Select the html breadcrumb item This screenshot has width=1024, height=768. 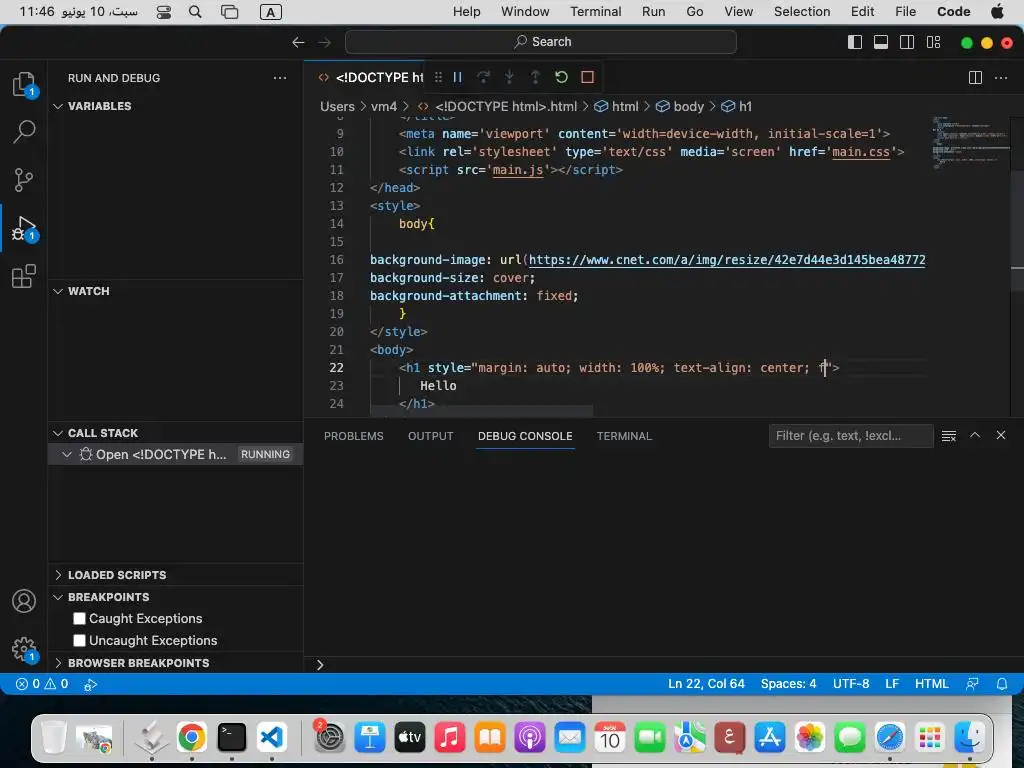[x=616, y=106]
